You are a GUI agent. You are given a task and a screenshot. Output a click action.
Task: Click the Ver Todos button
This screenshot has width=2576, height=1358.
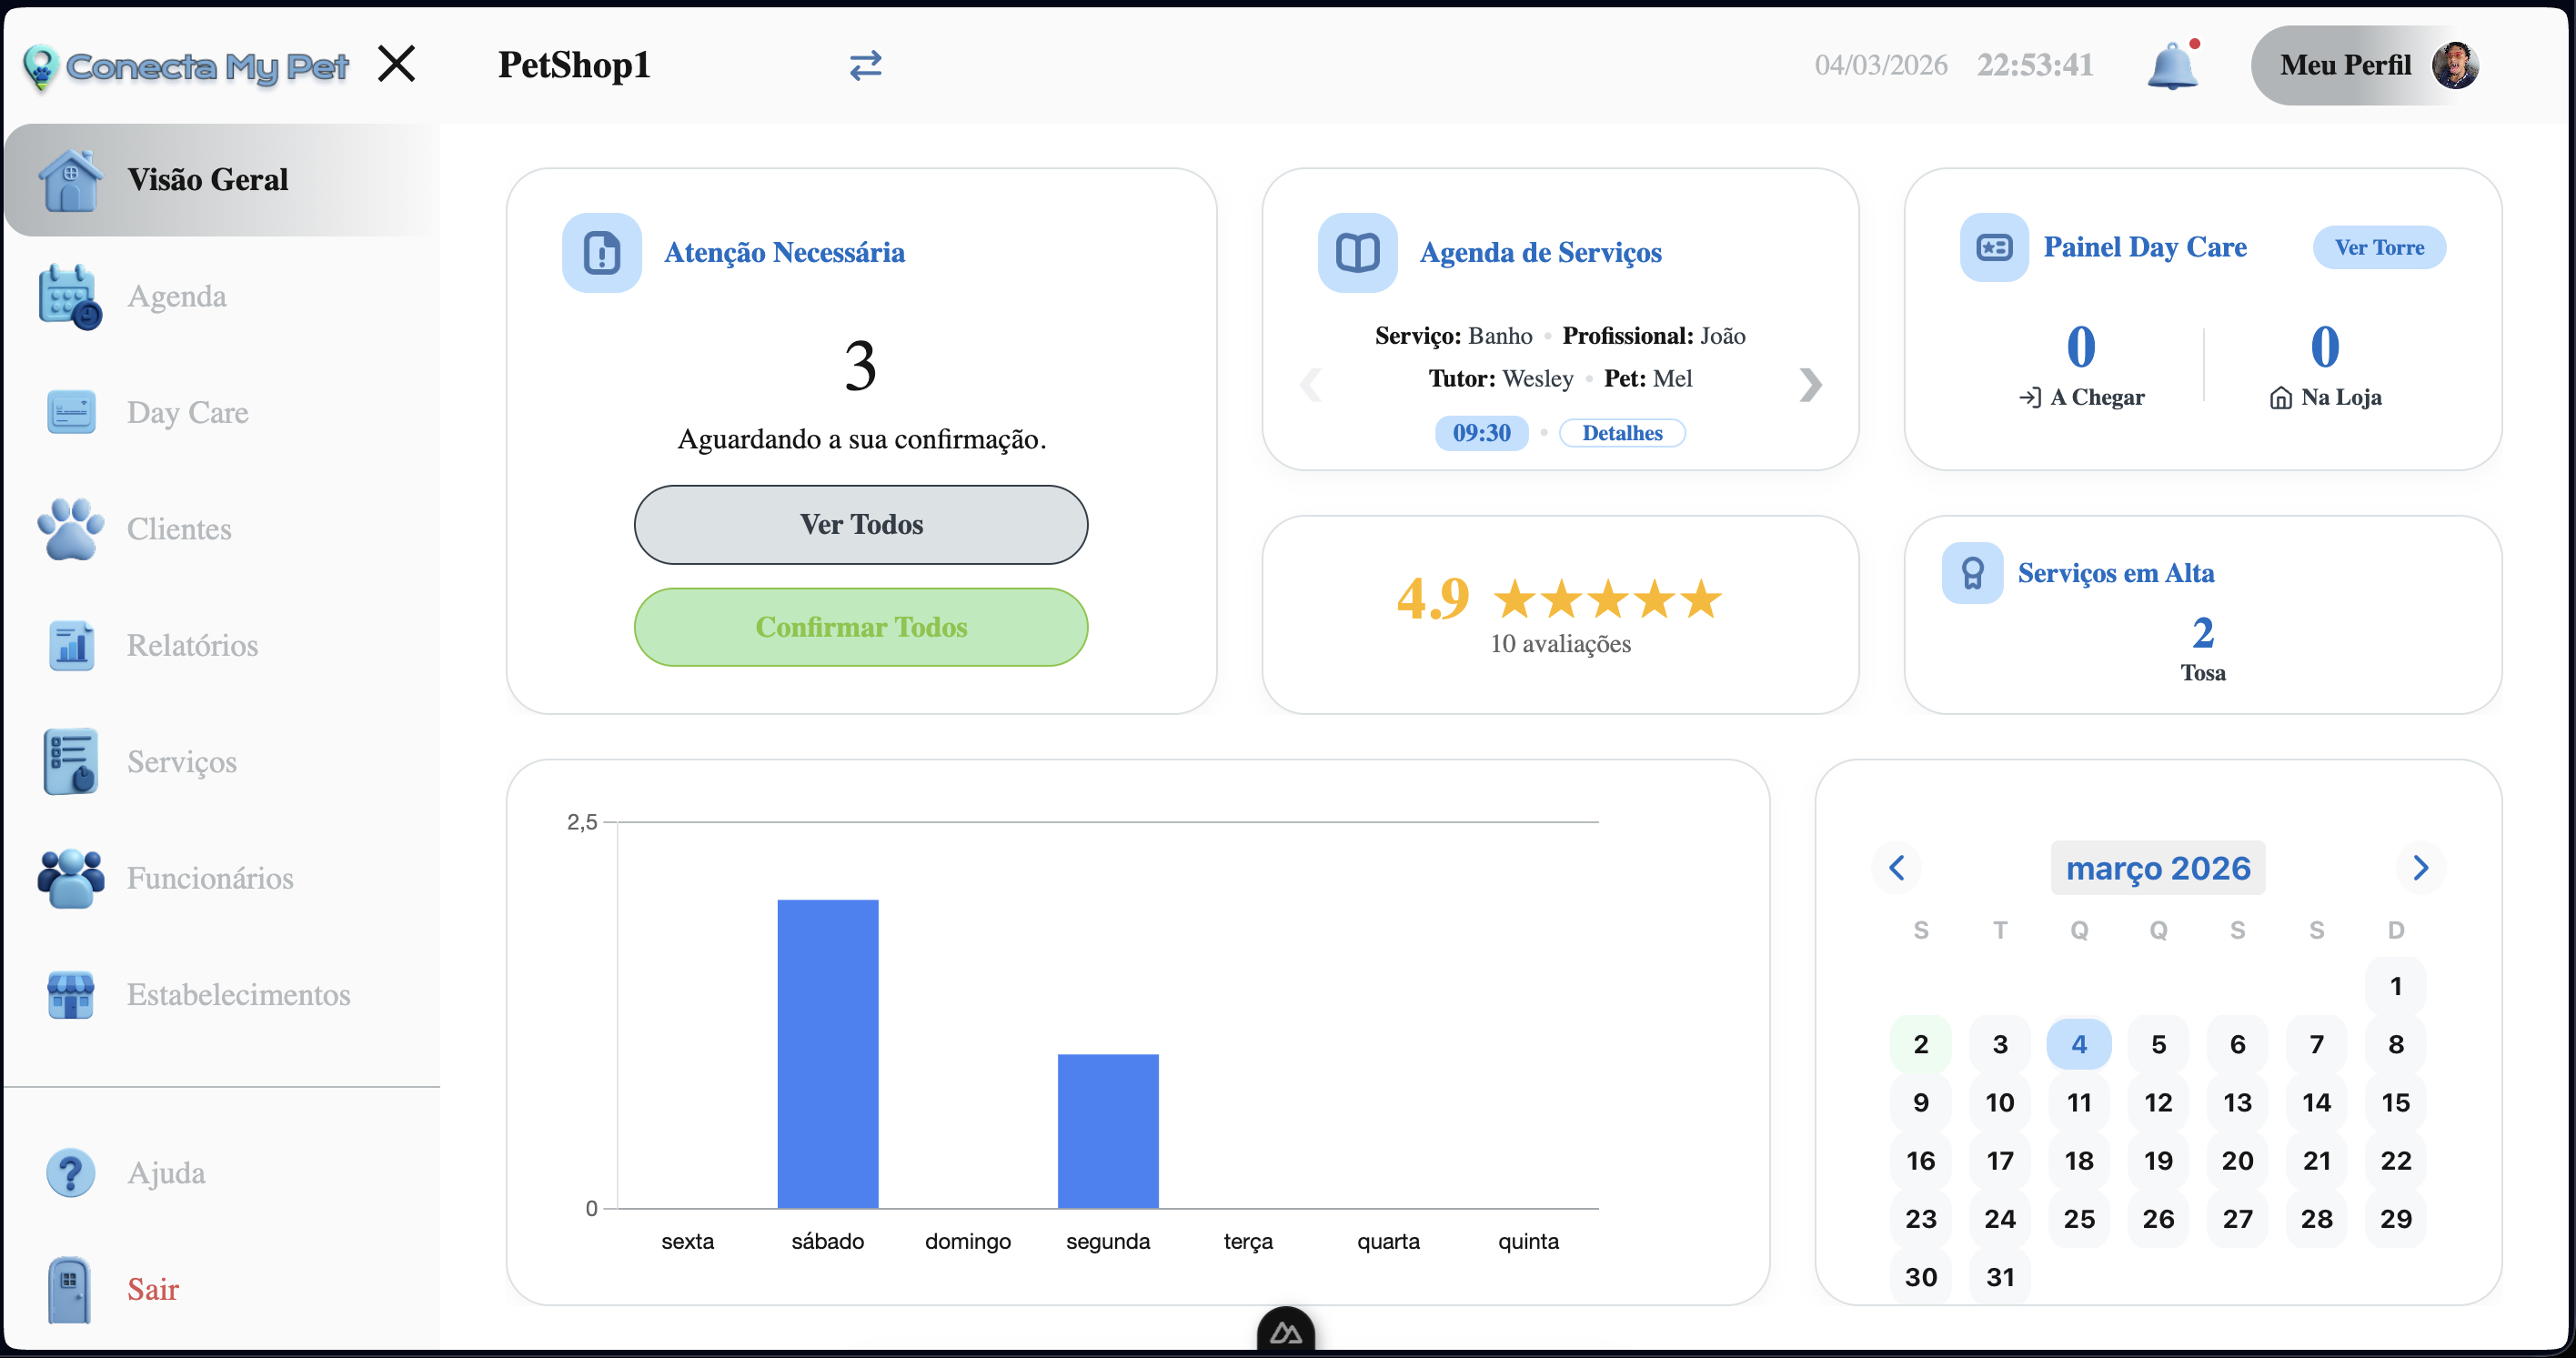pos(861,525)
